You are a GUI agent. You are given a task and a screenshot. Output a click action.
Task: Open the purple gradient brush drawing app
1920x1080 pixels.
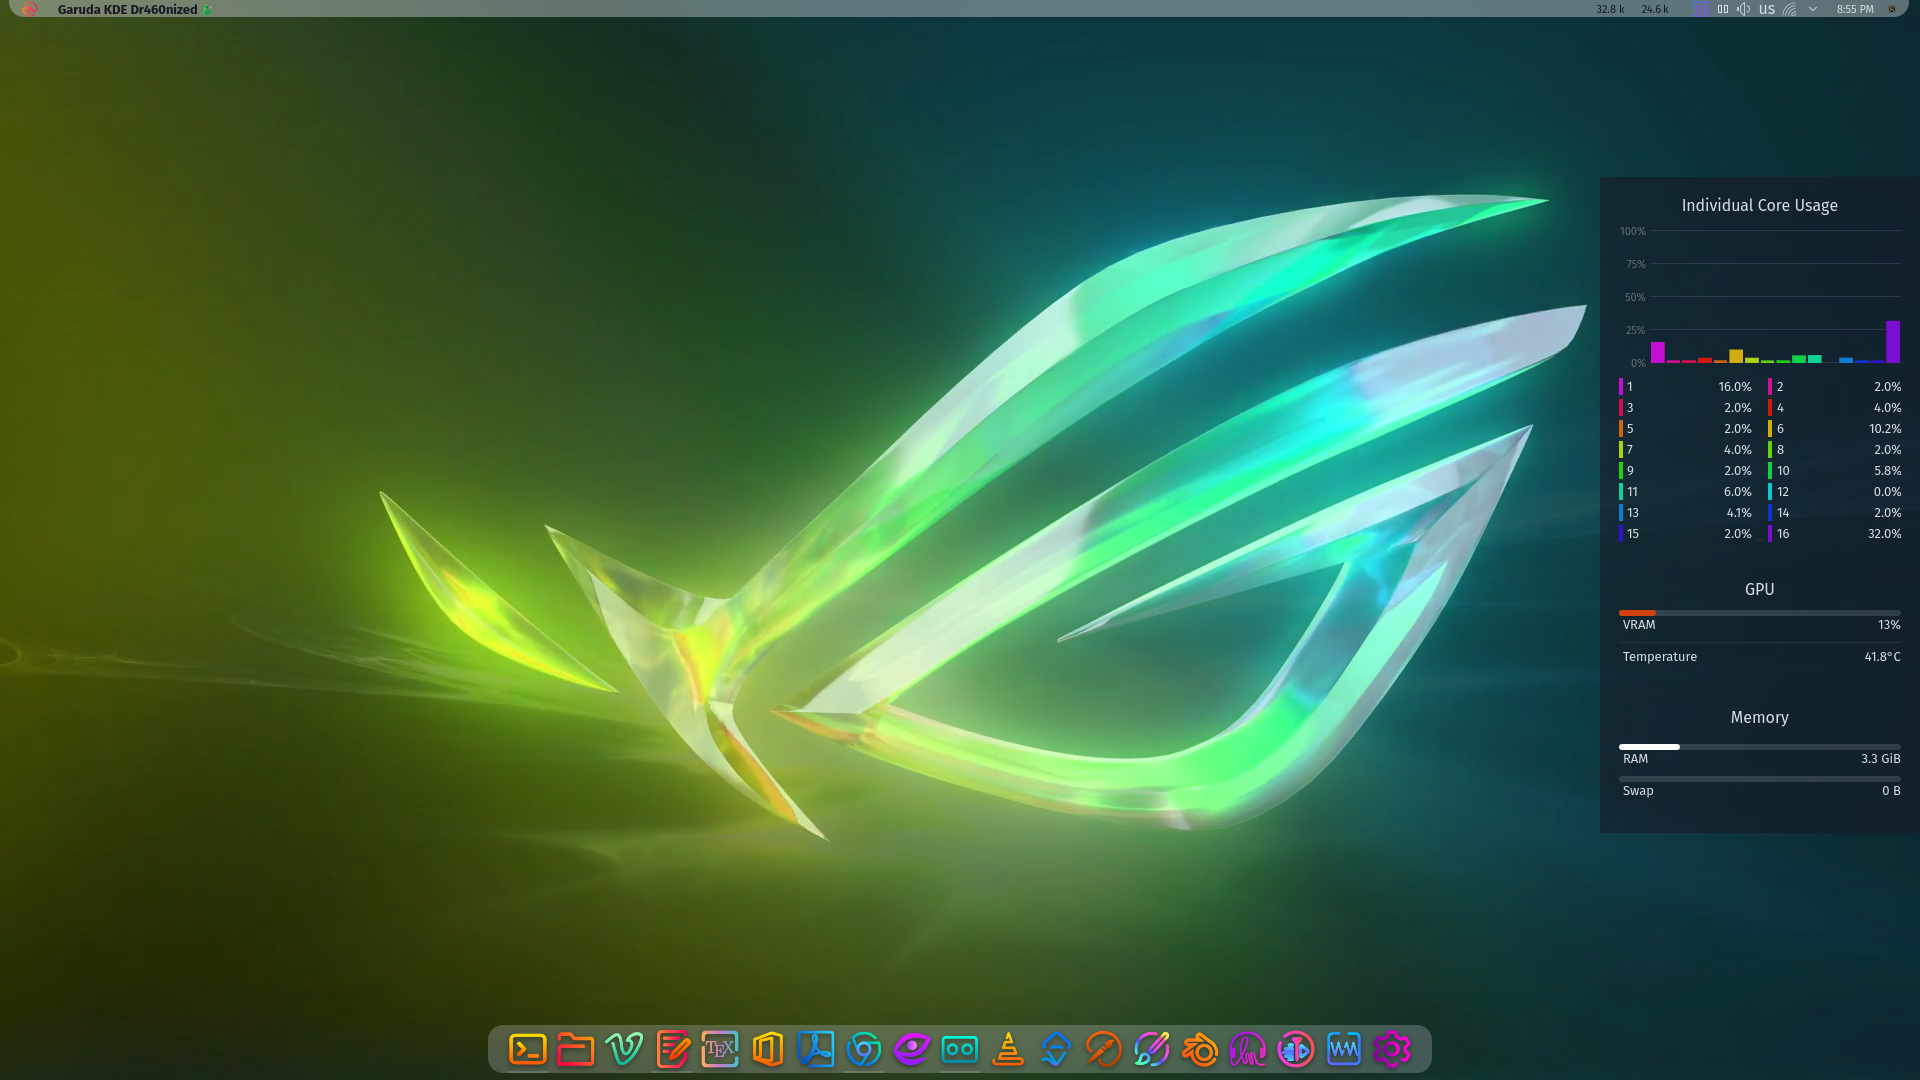coord(1152,1049)
